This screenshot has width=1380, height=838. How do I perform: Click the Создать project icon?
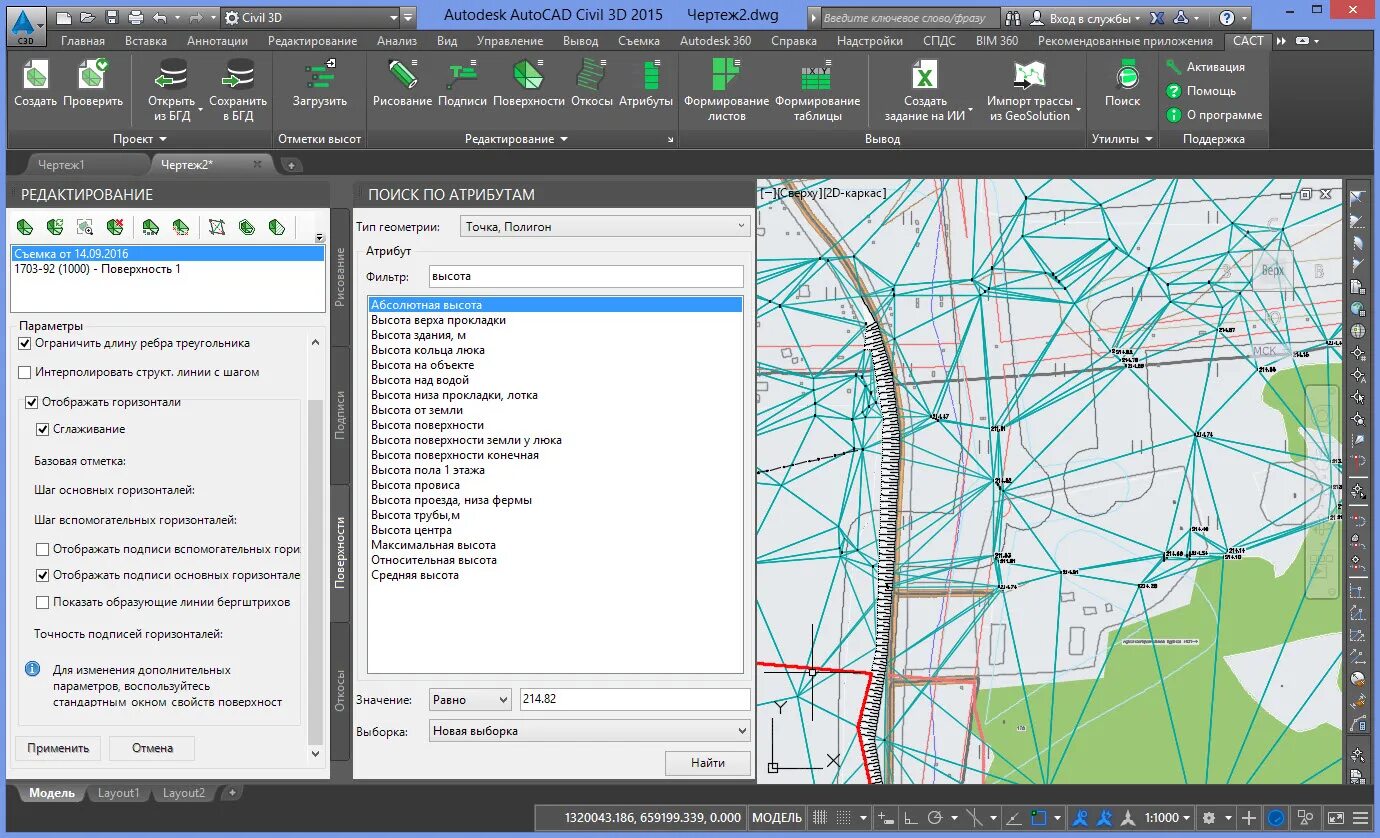[x=36, y=76]
